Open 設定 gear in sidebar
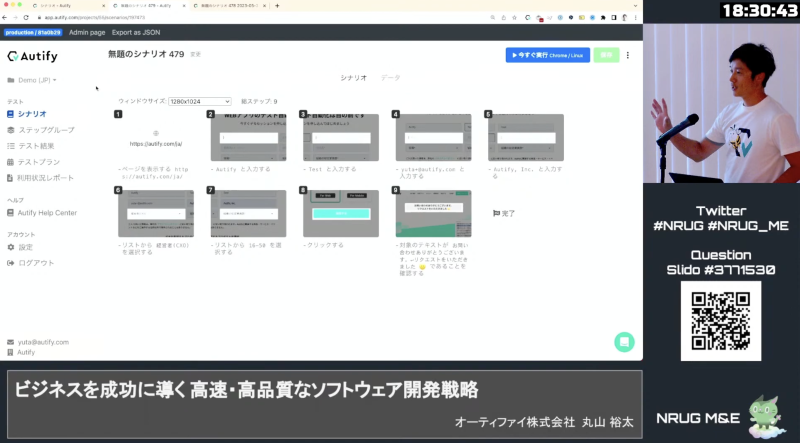This screenshot has width=800, height=443. [x=25, y=247]
